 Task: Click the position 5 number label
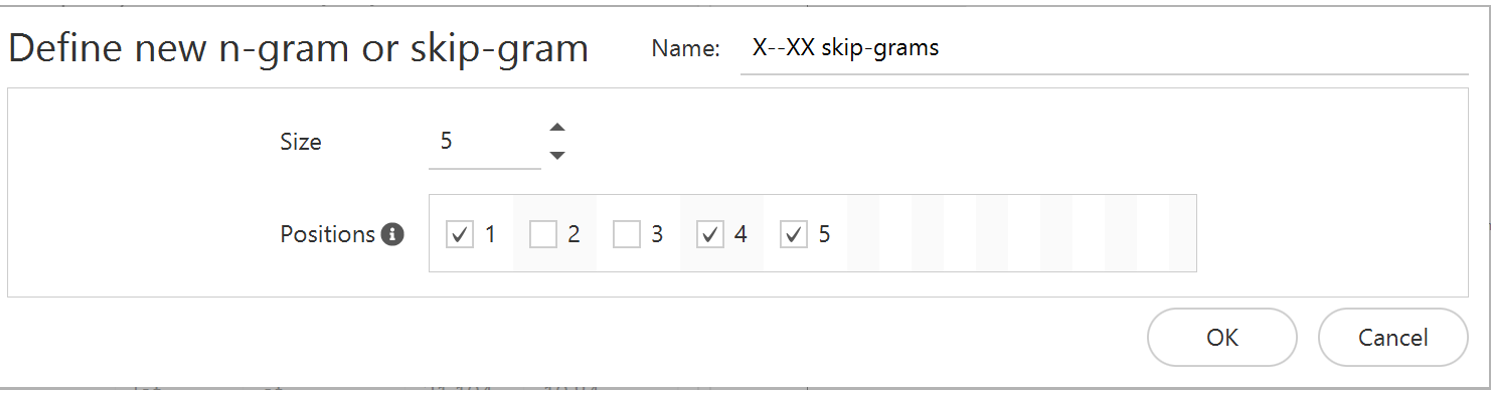coord(824,235)
